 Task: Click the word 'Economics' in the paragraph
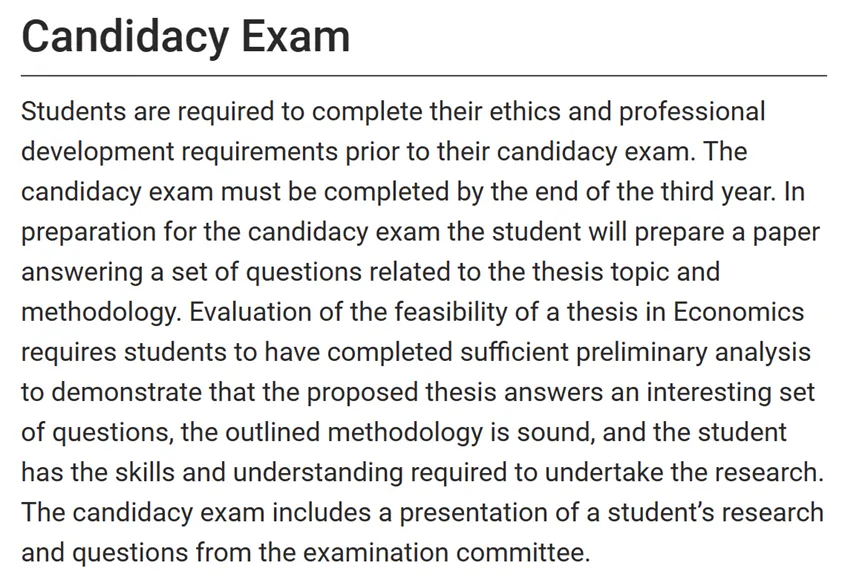(738, 312)
